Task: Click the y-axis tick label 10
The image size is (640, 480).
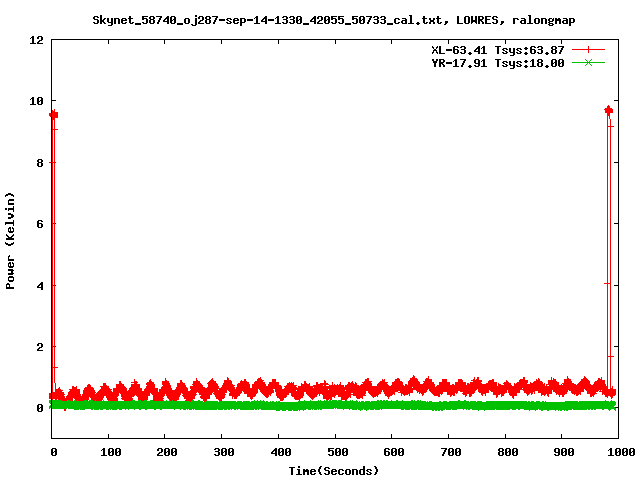Action: (x=36, y=101)
